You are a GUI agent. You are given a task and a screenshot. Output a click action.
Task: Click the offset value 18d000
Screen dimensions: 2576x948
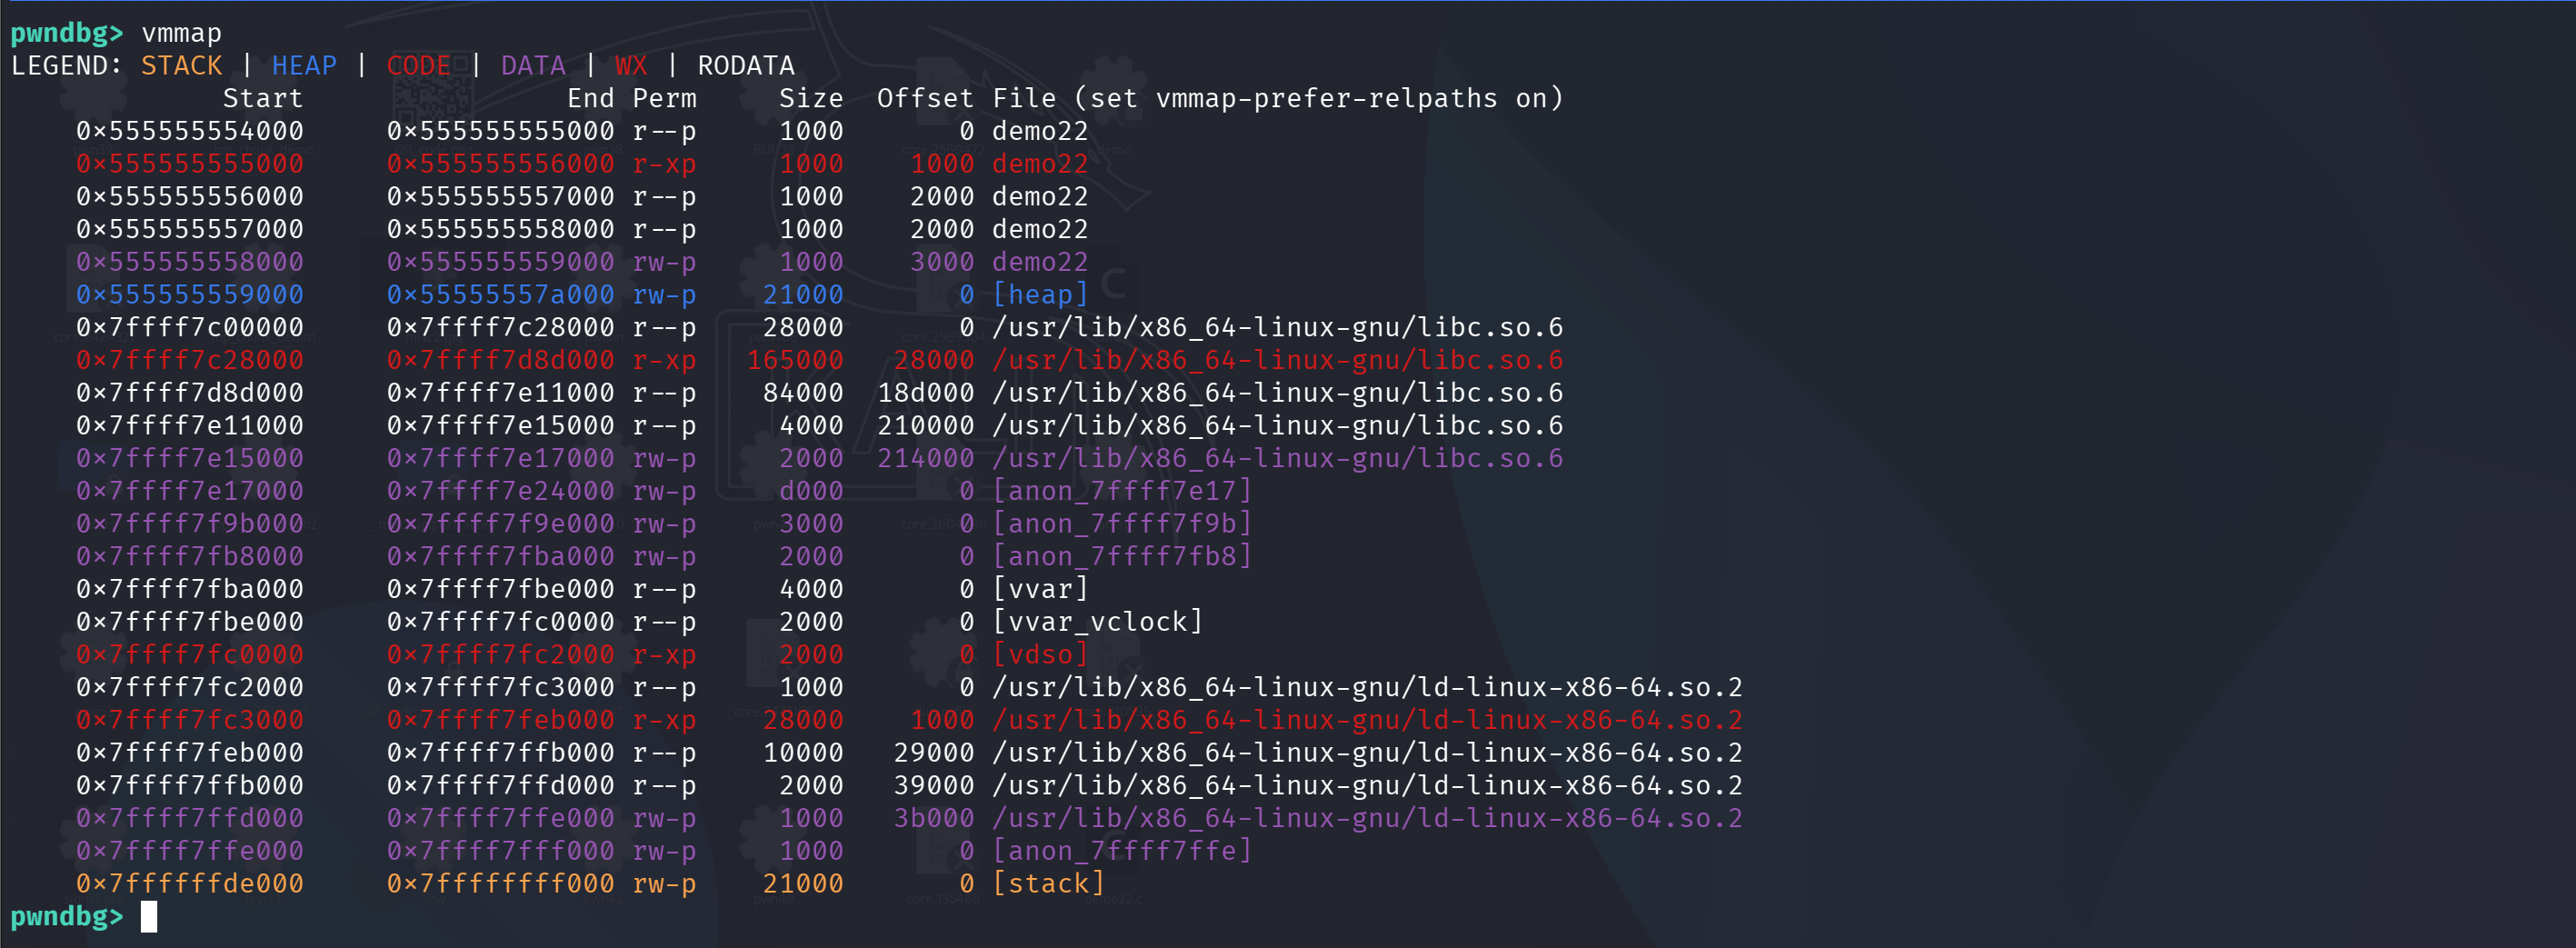coord(925,393)
